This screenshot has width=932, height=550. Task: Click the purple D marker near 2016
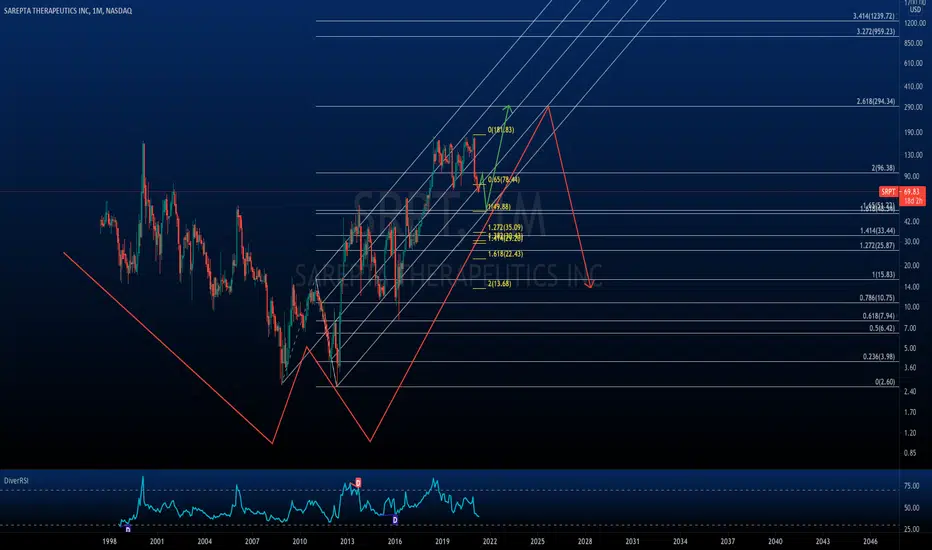tap(395, 520)
